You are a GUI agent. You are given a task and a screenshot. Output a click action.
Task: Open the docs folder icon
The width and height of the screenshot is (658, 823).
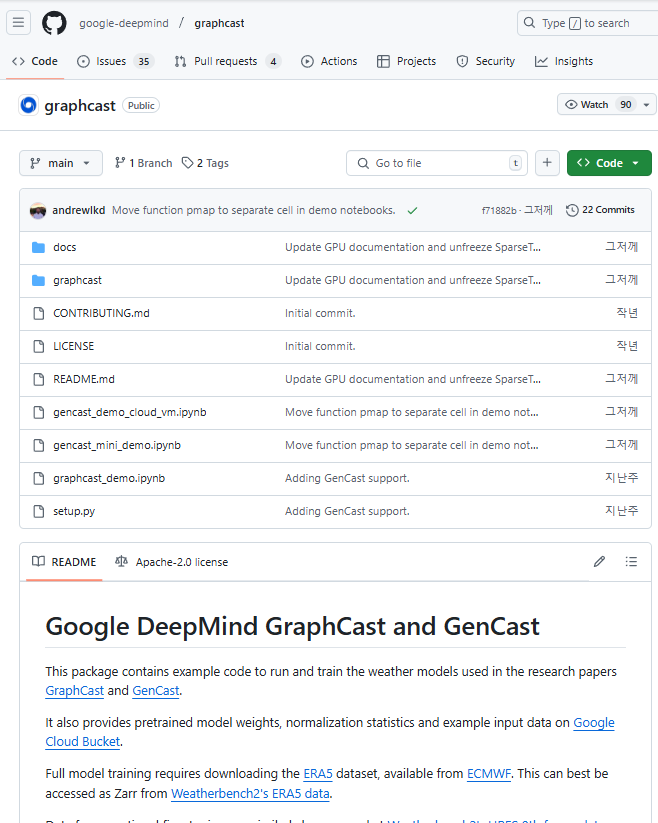click(38, 247)
